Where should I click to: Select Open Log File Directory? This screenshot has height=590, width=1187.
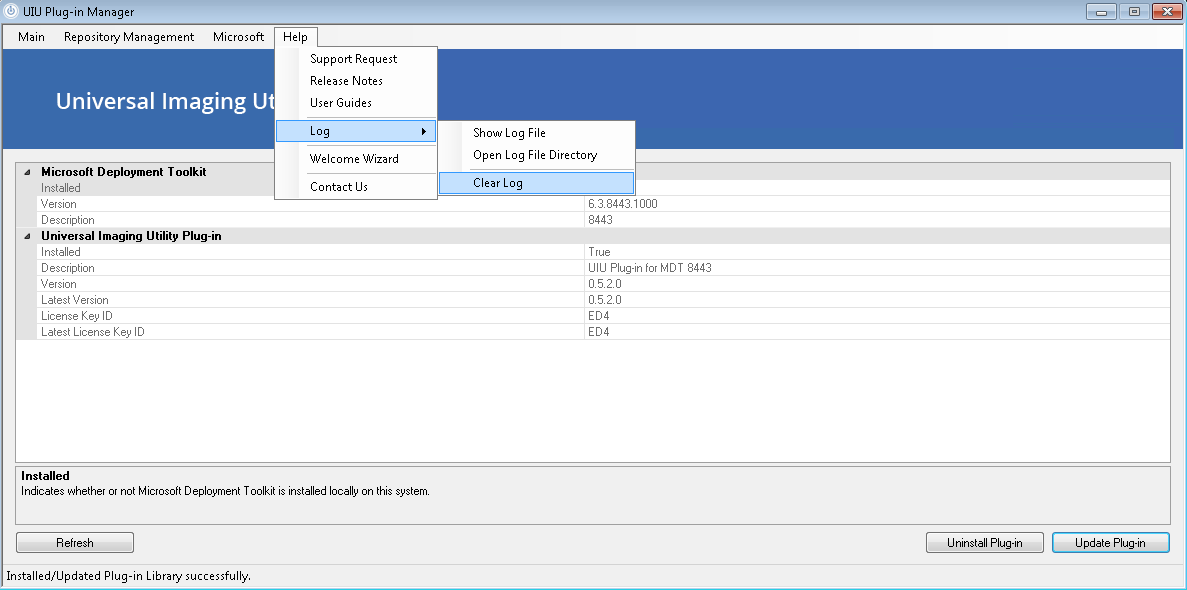536,155
